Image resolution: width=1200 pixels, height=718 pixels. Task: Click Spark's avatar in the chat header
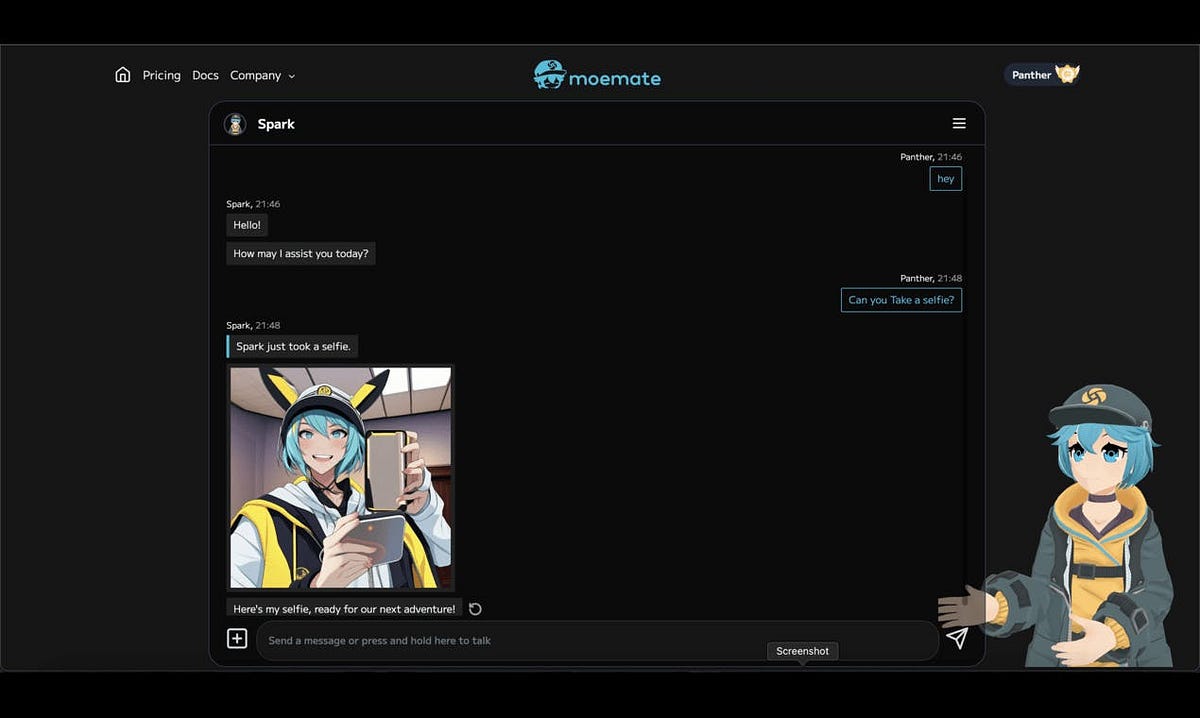(x=234, y=123)
